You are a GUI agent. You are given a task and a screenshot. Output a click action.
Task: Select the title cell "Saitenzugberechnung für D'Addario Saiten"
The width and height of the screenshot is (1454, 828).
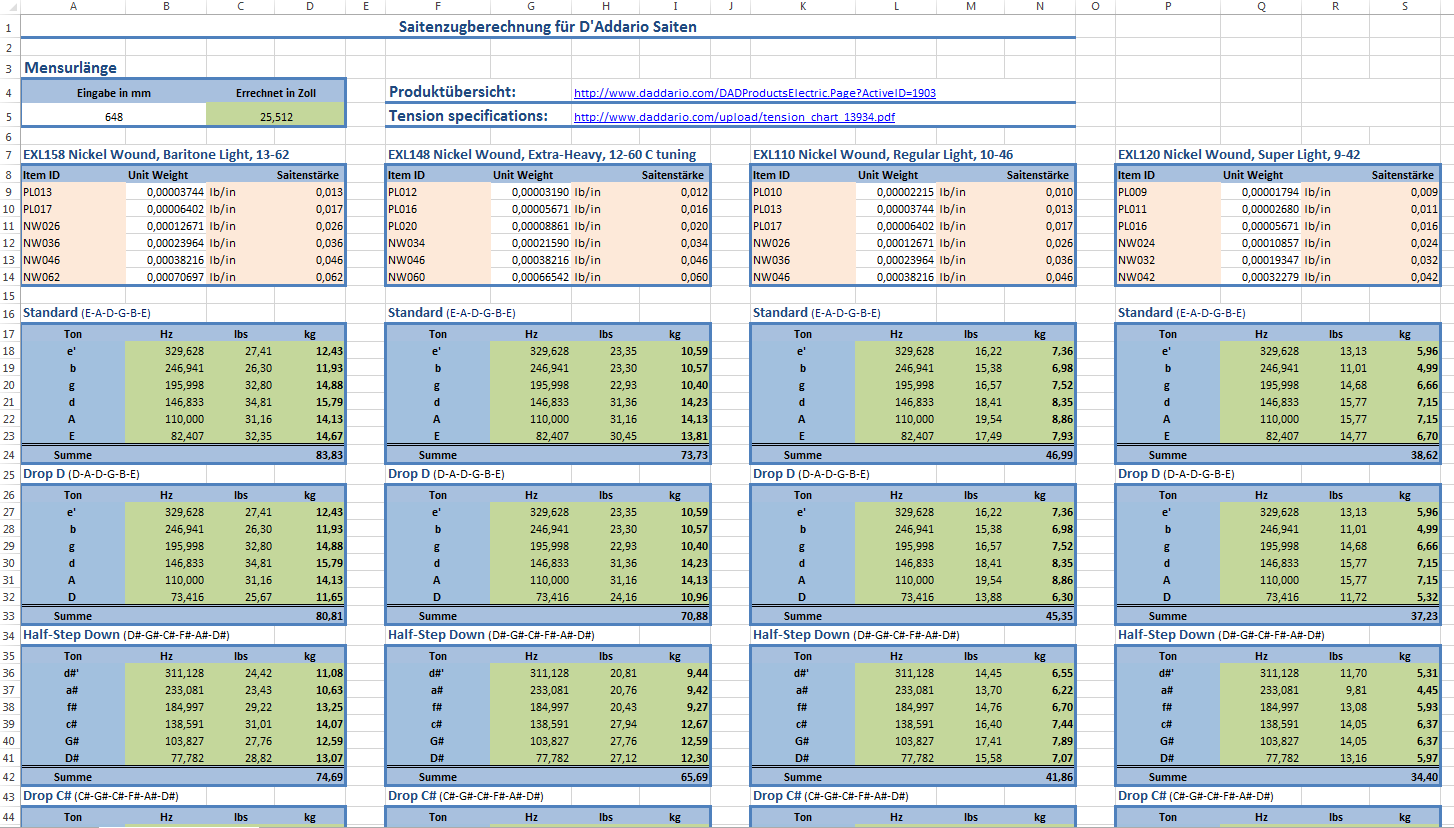click(547, 27)
